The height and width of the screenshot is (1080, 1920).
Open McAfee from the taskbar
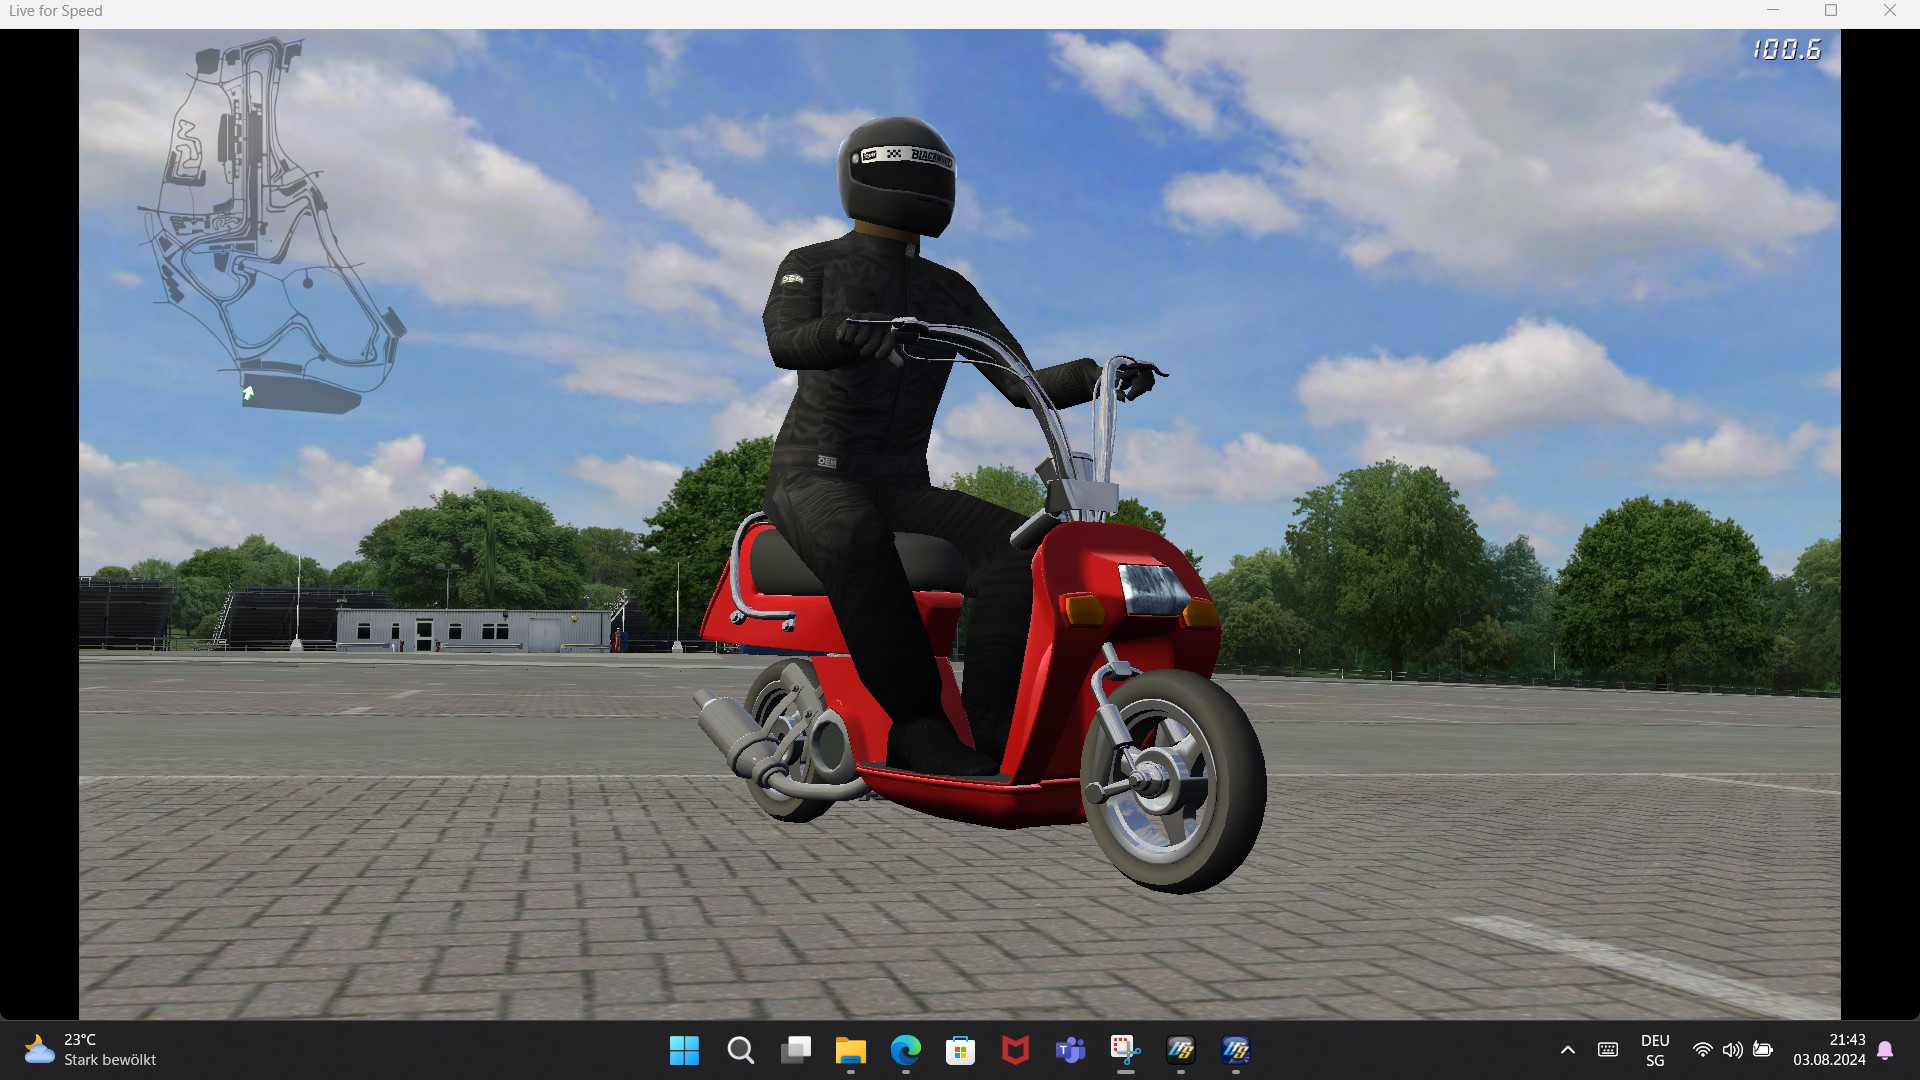(x=1016, y=1050)
